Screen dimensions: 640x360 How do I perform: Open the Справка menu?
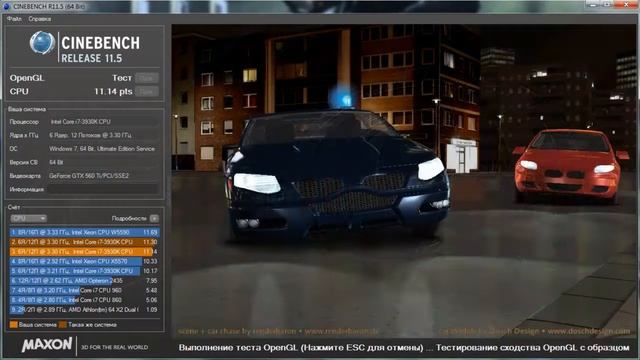click(40, 19)
